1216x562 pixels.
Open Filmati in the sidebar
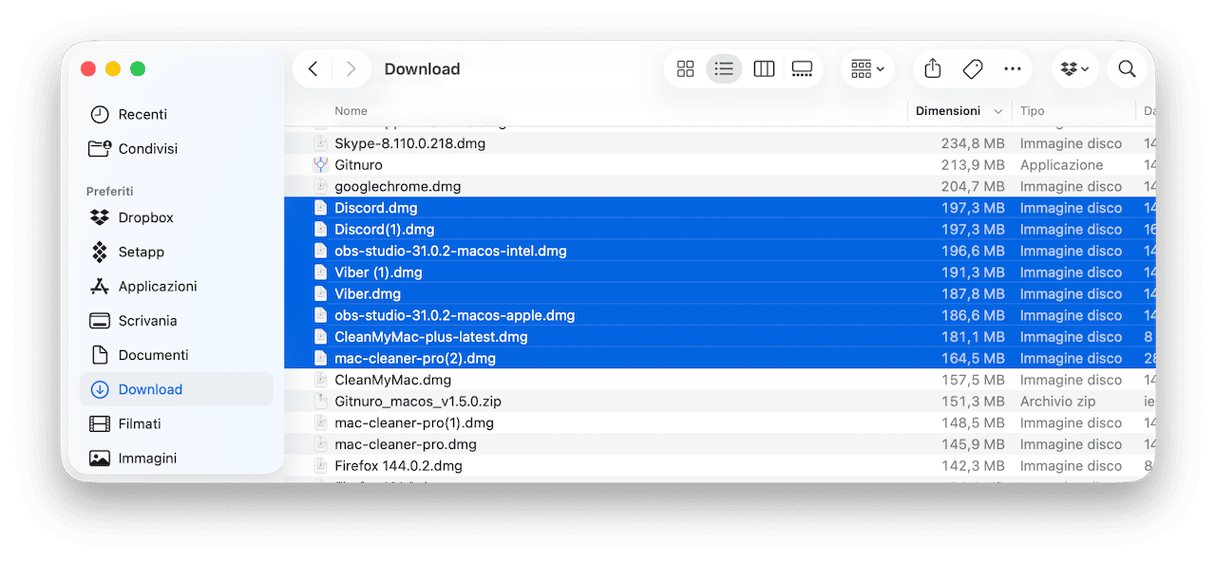click(176, 424)
